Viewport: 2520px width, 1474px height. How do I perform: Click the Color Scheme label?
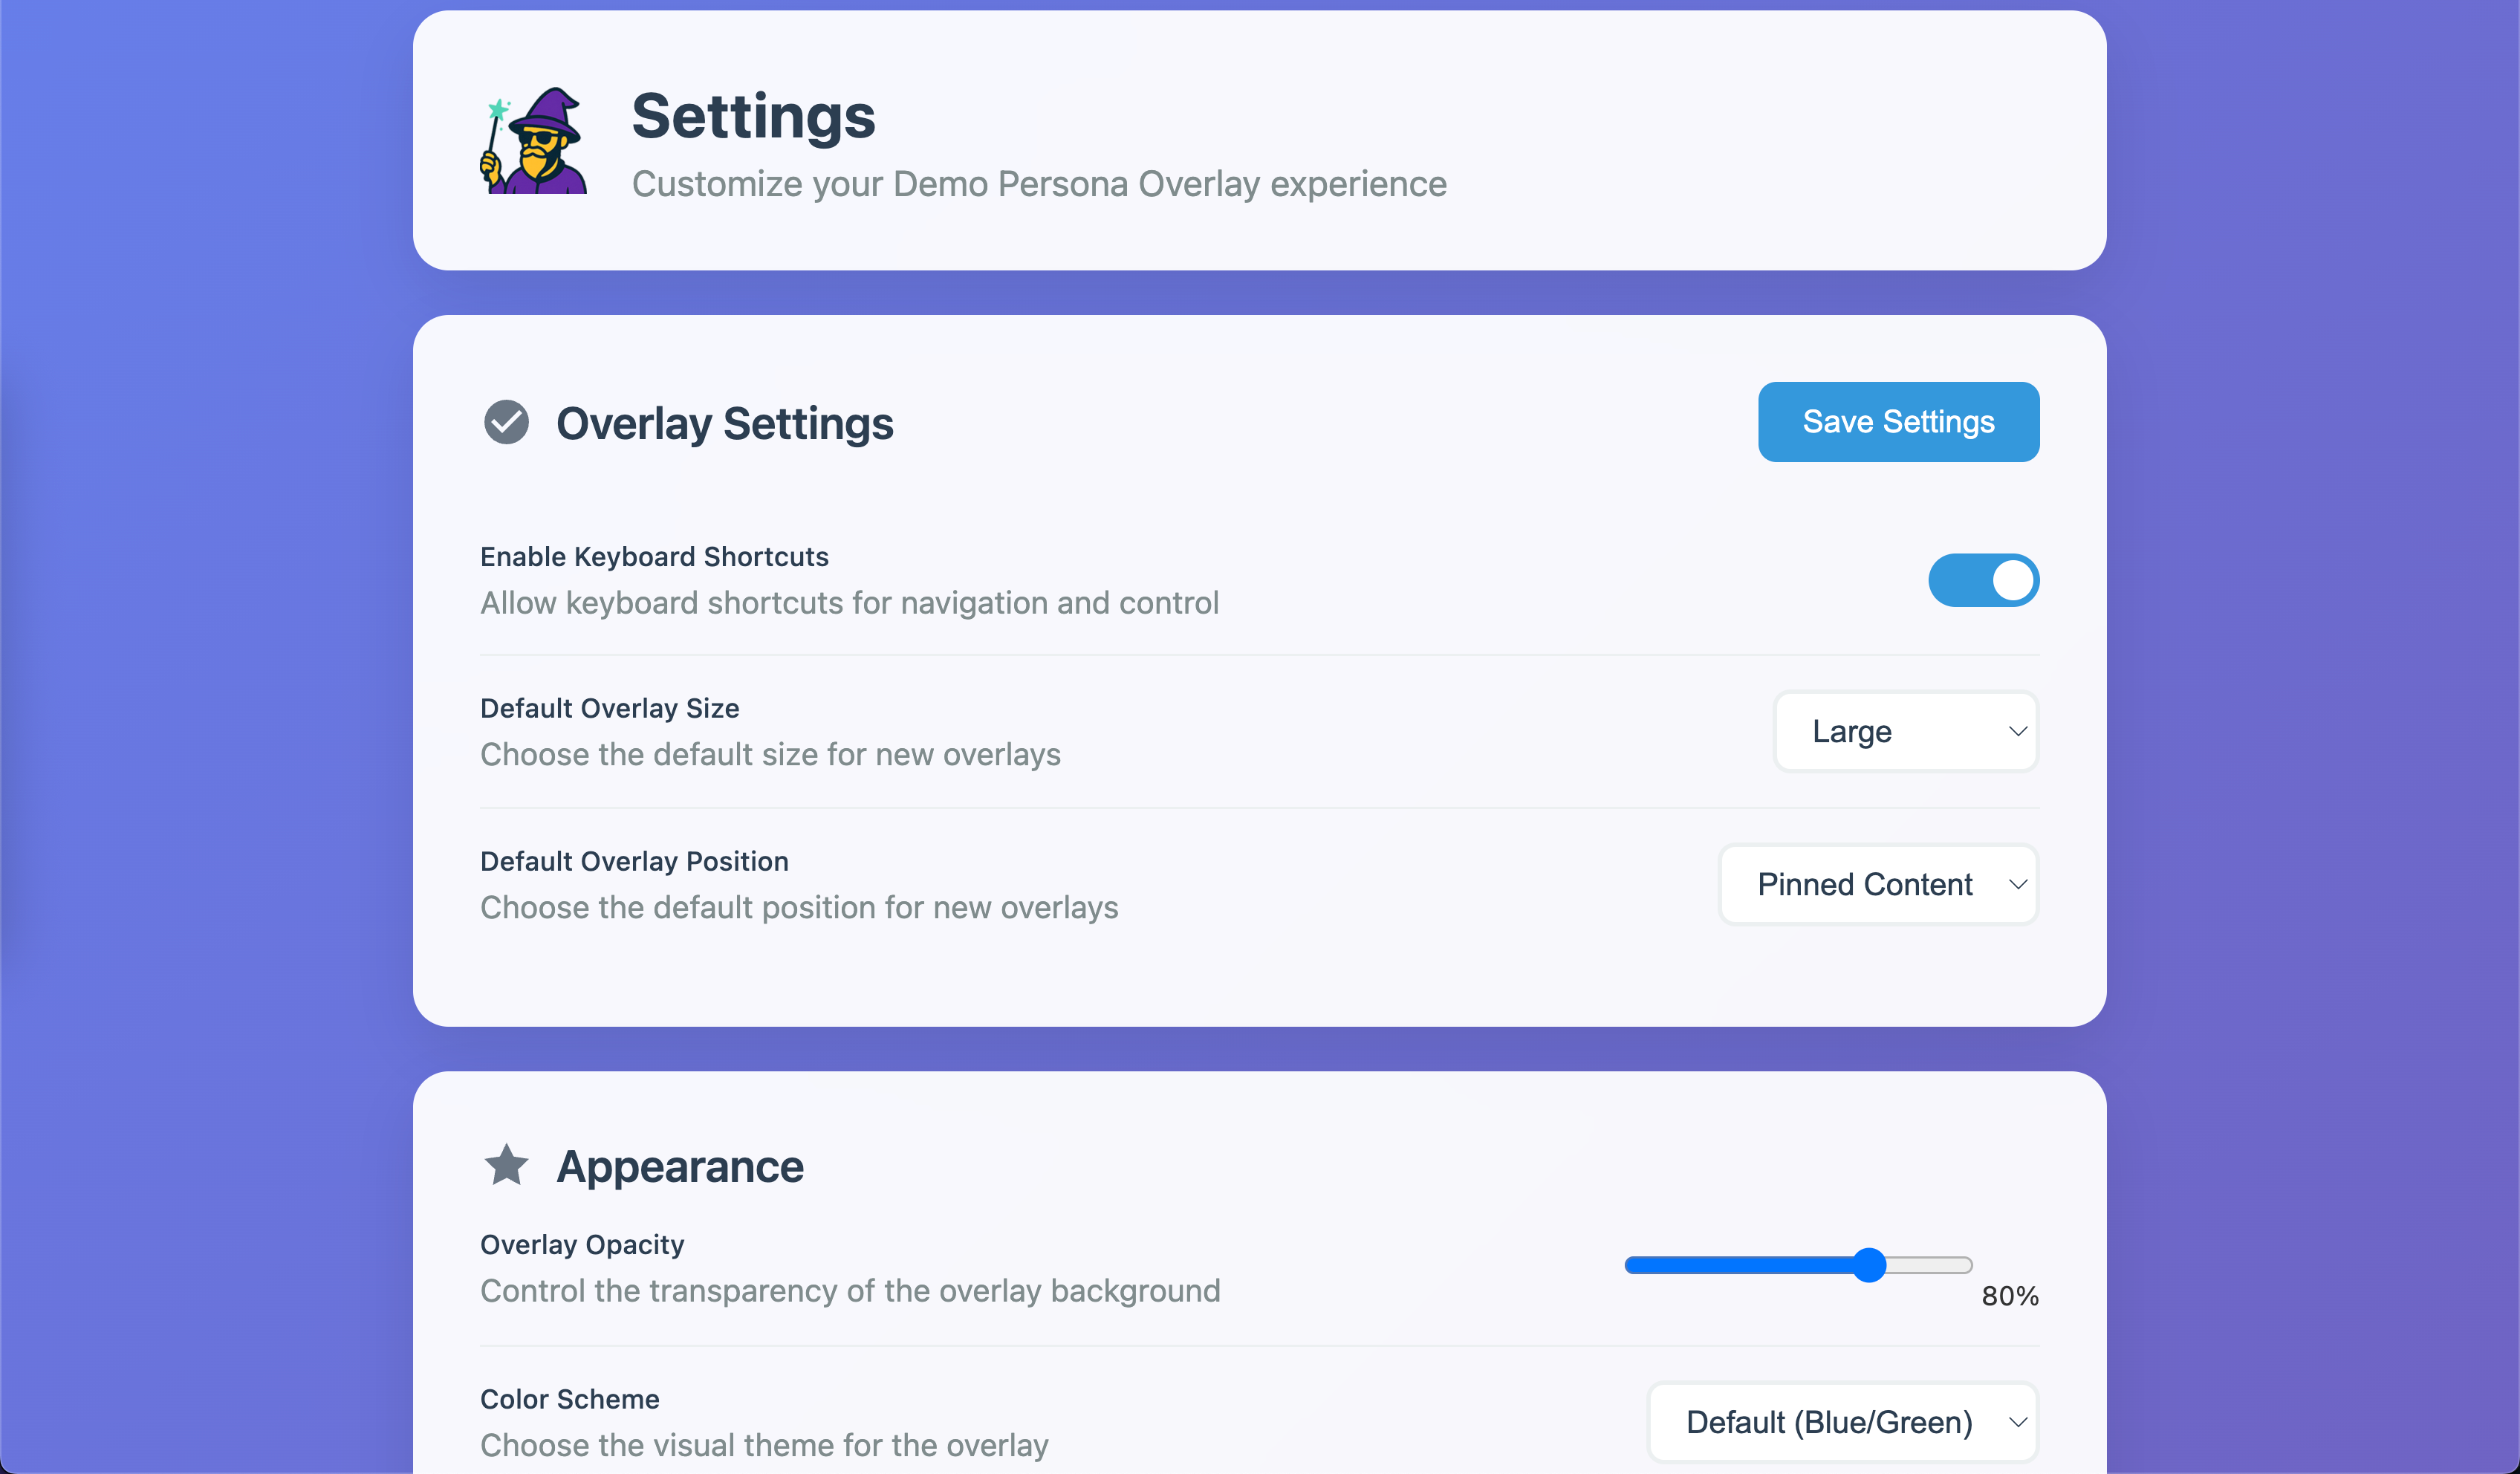coord(570,1399)
